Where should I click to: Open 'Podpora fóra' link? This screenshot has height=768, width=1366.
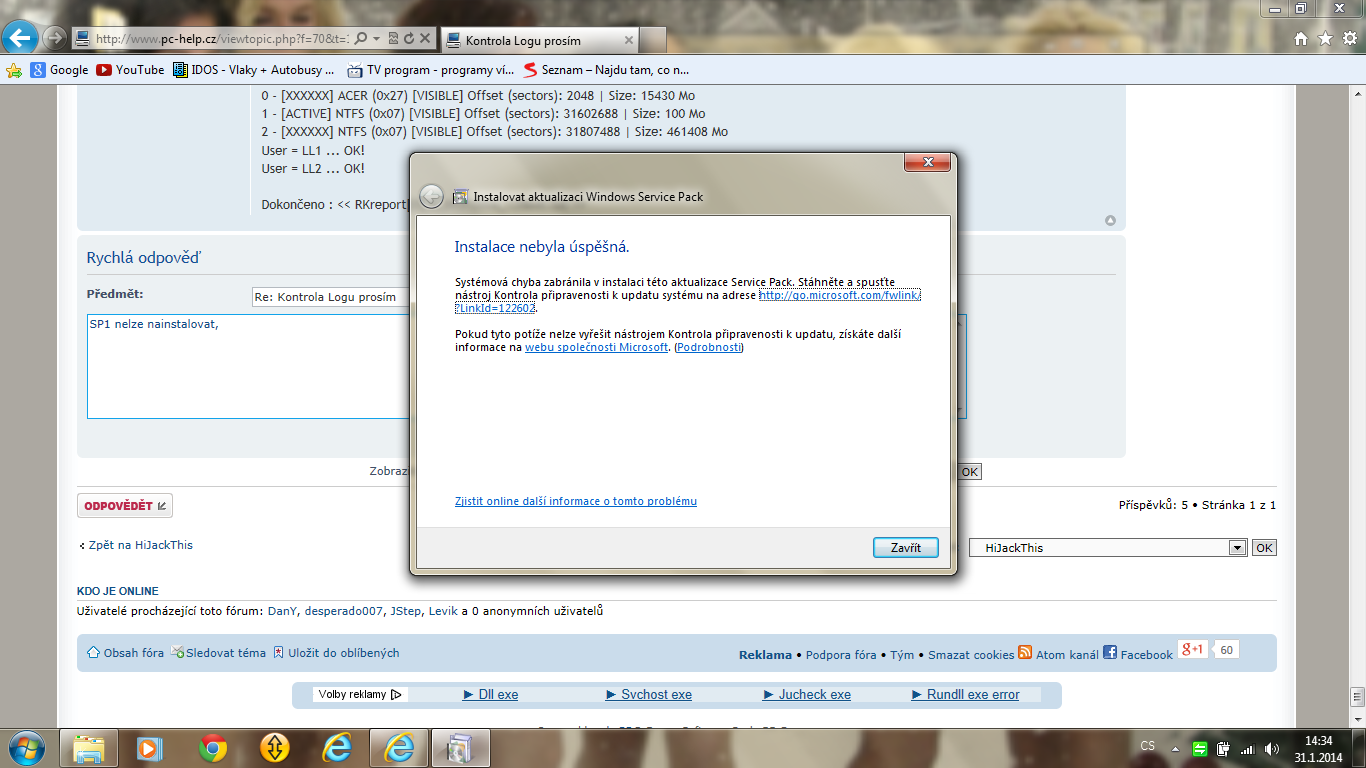pyautogui.click(x=841, y=655)
